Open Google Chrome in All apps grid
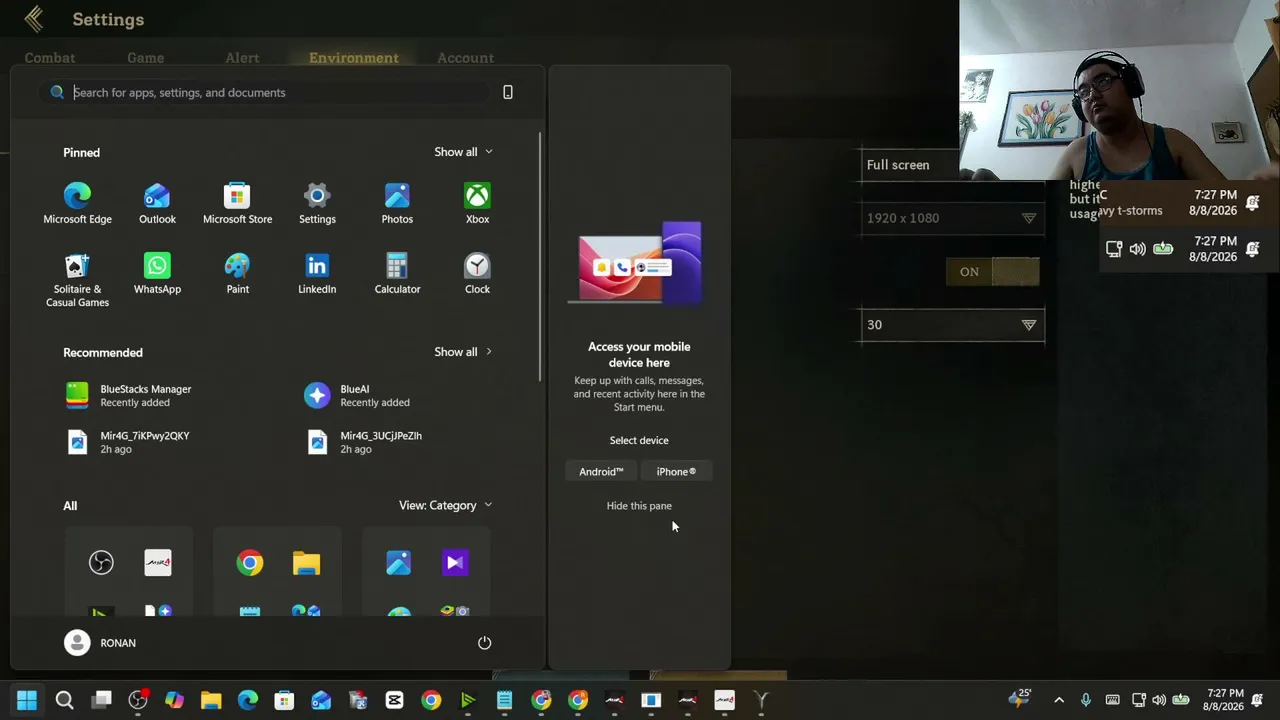 tap(250, 563)
